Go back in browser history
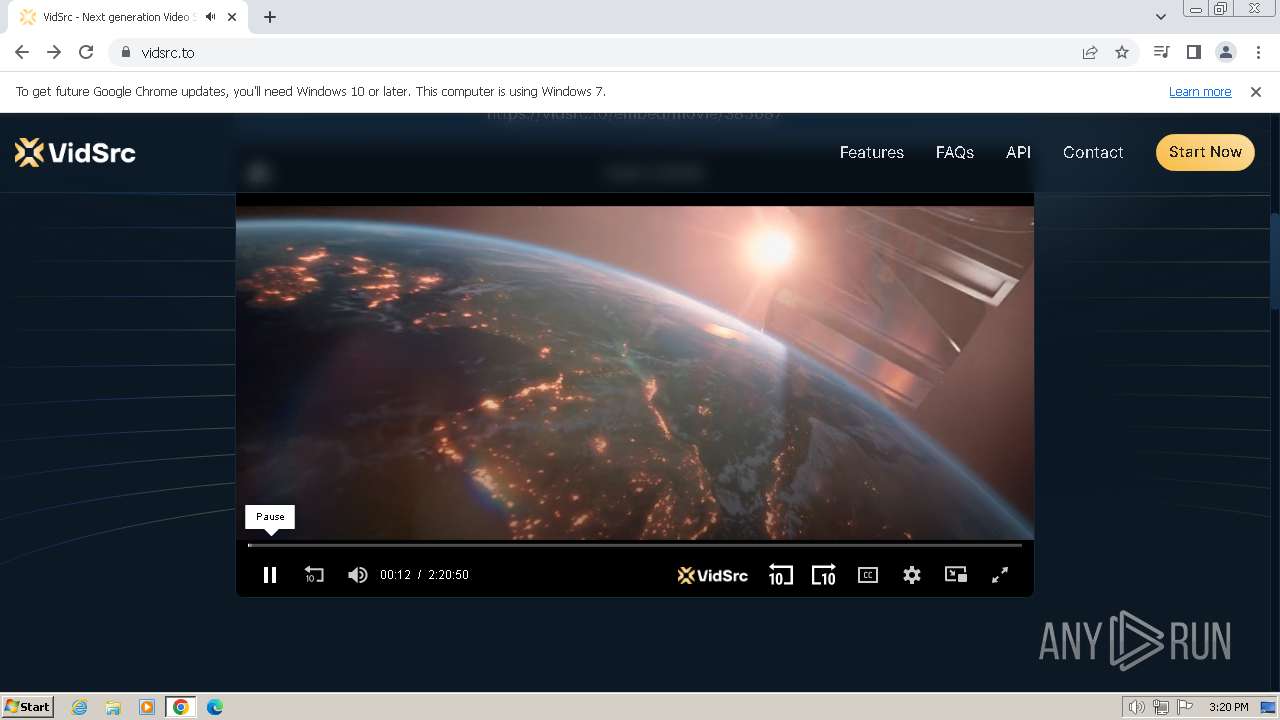Viewport: 1280px width, 720px height. click(x=22, y=52)
